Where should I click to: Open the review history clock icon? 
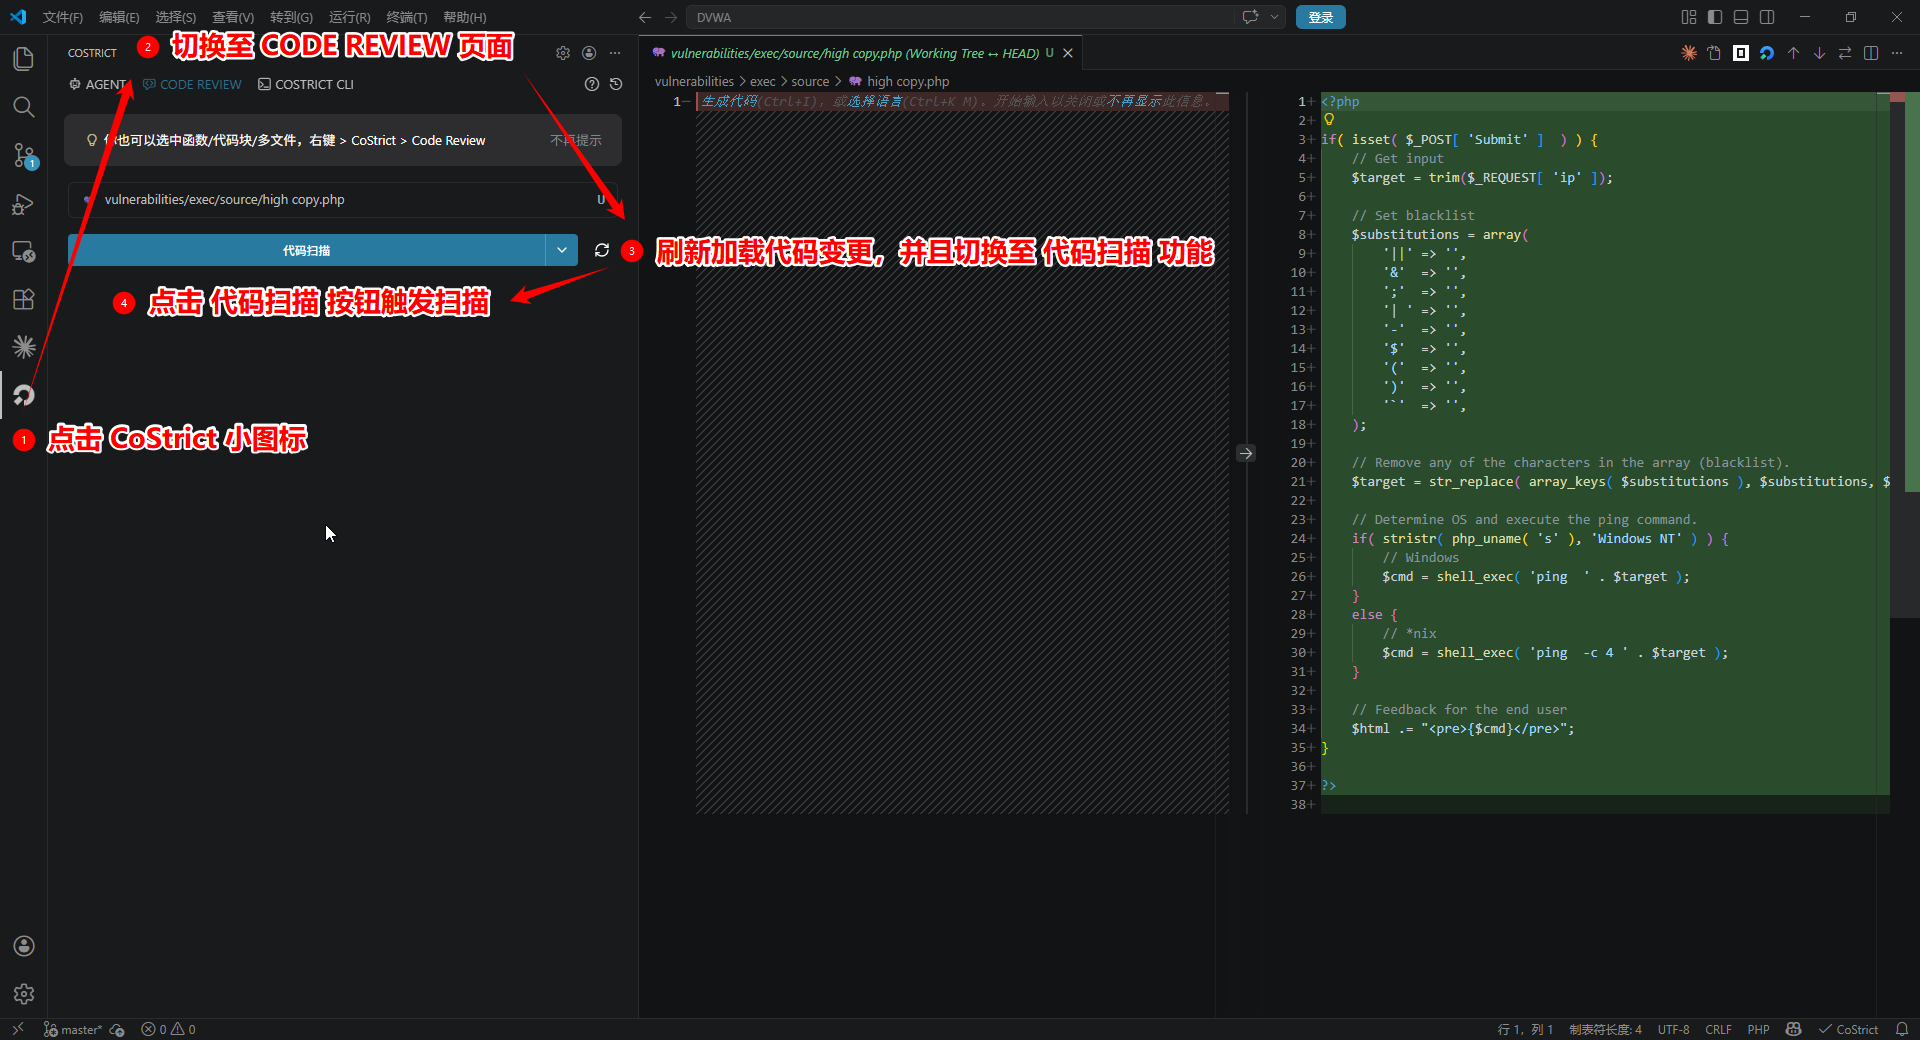click(x=616, y=84)
